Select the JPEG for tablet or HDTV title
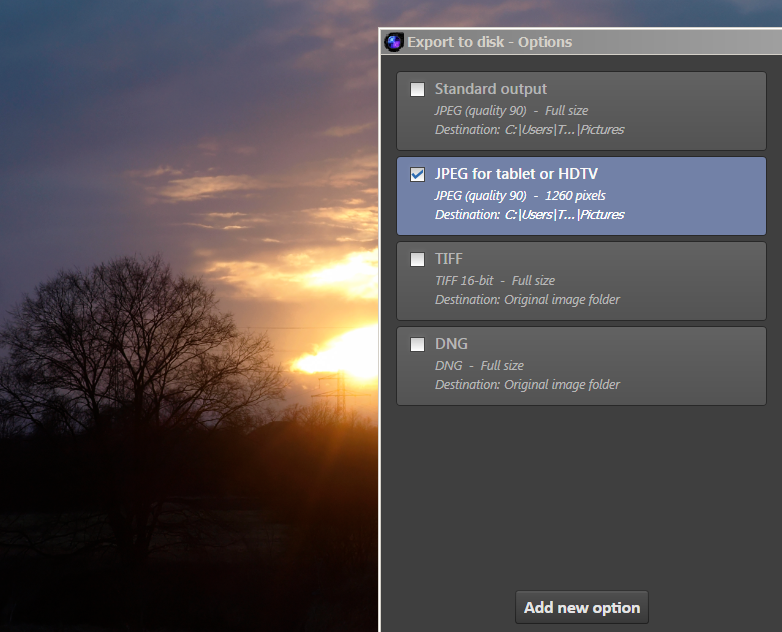 click(516, 174)
